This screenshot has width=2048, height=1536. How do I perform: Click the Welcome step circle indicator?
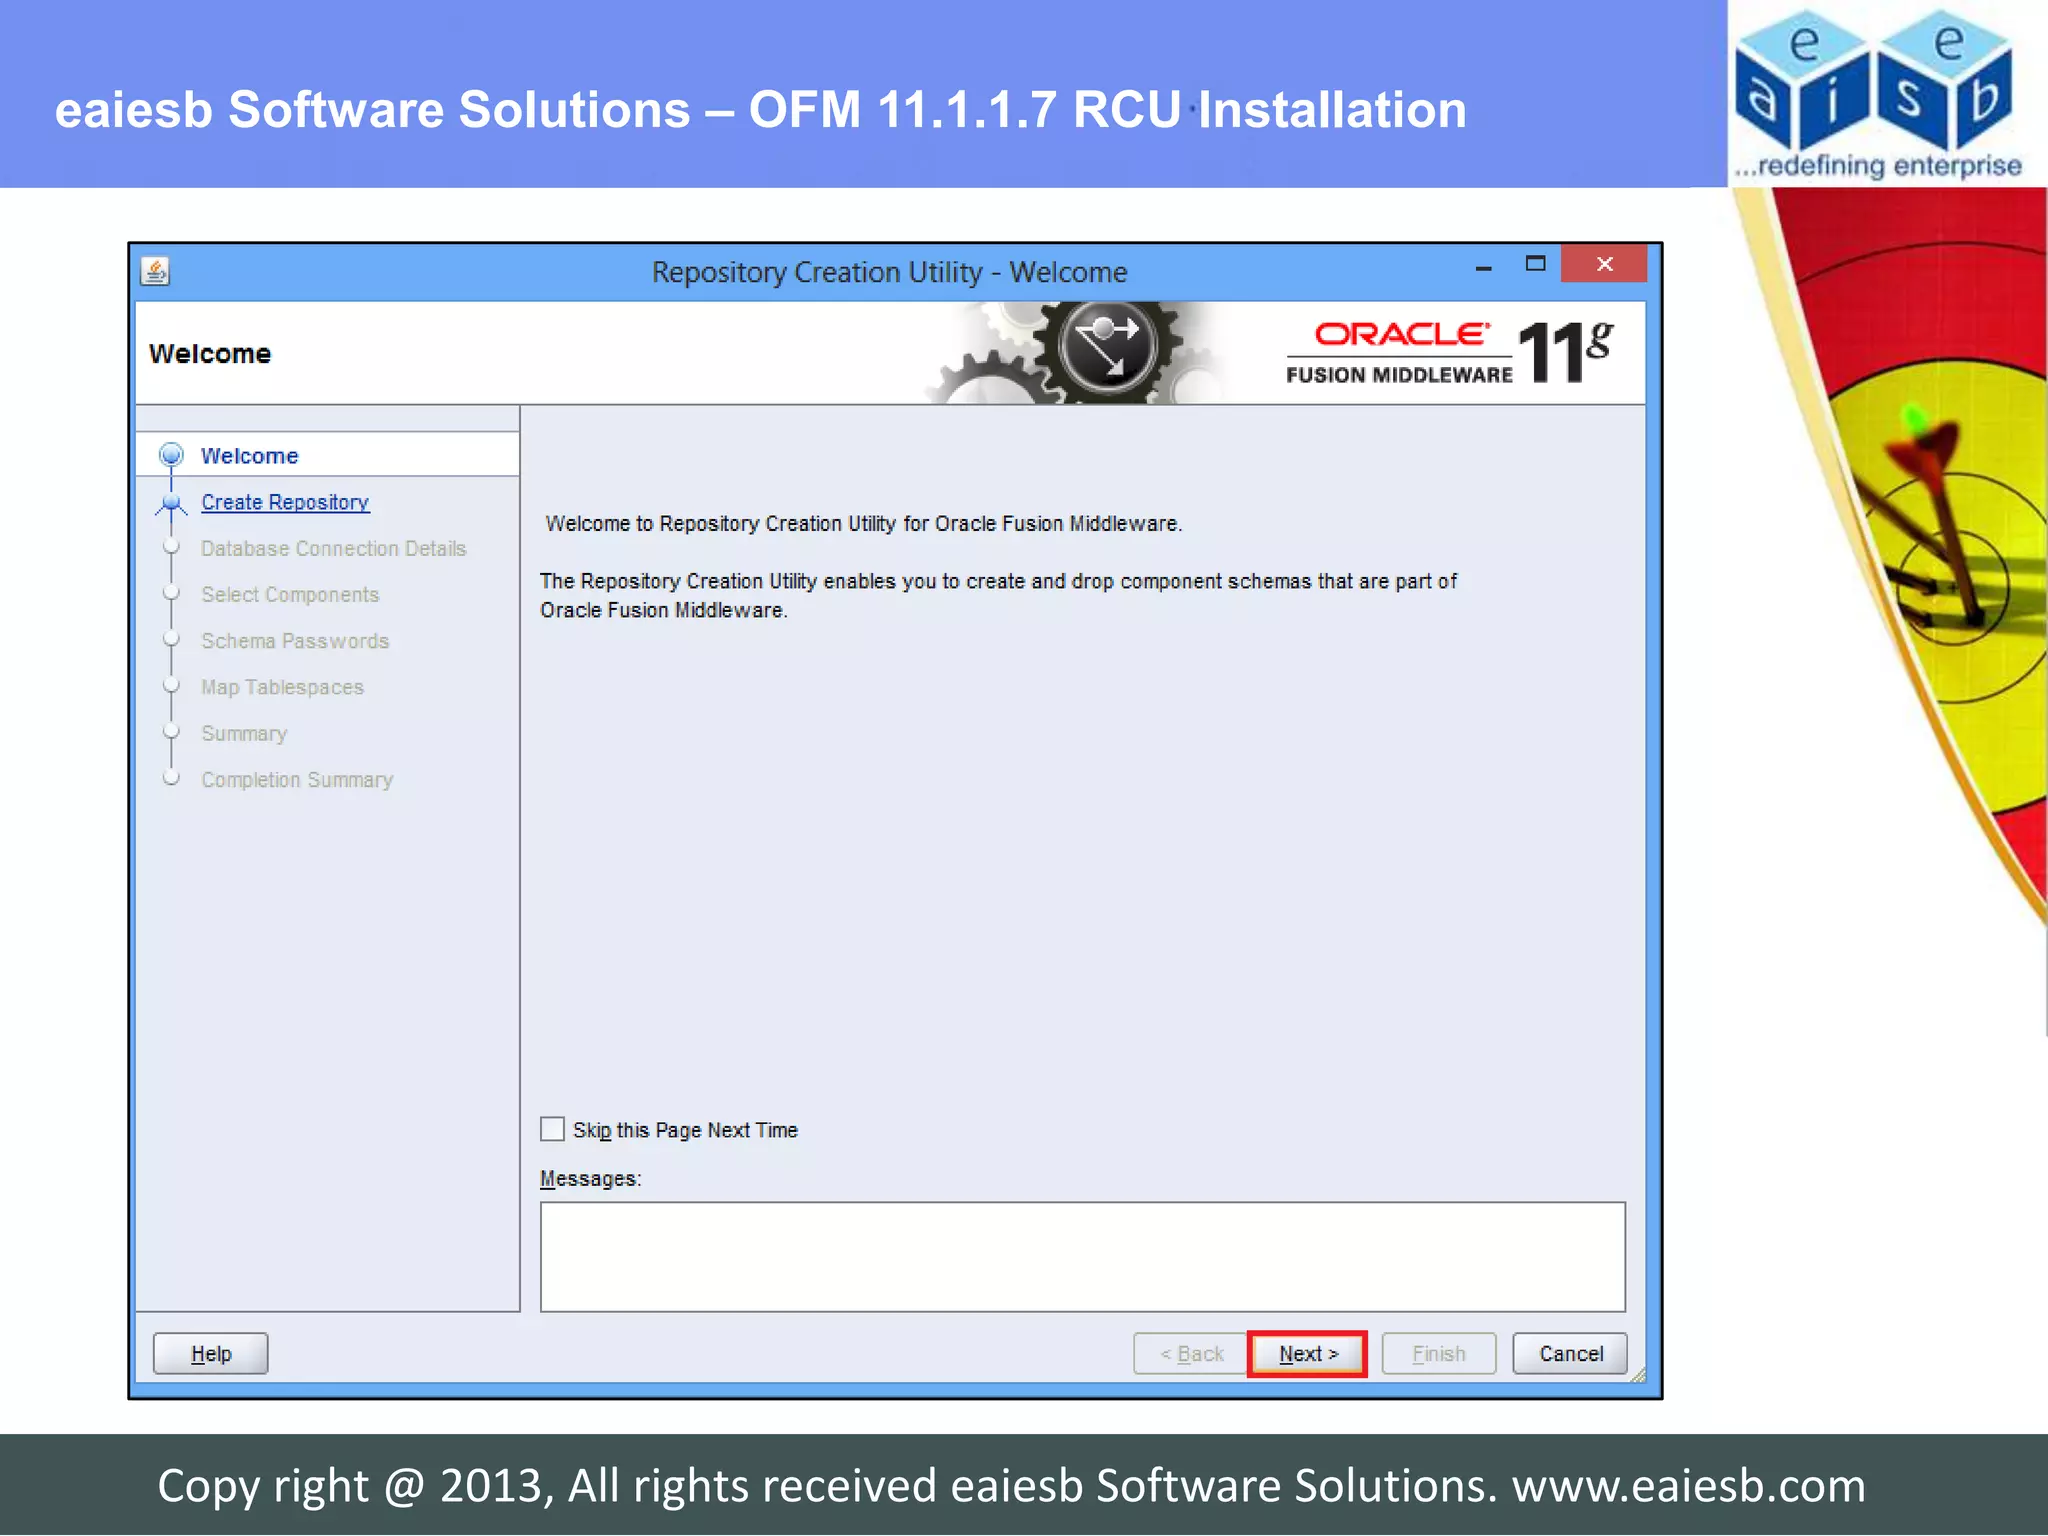coord(171,455)
